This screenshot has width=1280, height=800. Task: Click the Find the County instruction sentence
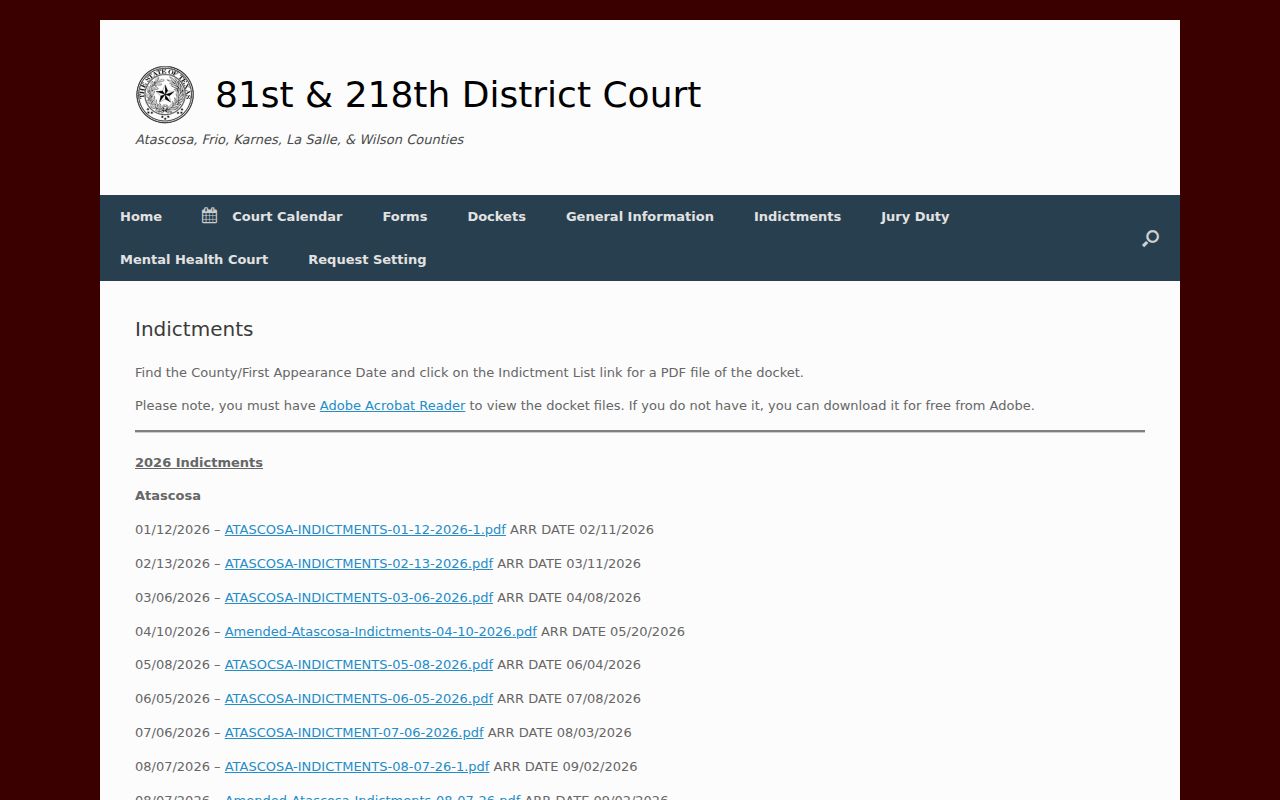469,373
